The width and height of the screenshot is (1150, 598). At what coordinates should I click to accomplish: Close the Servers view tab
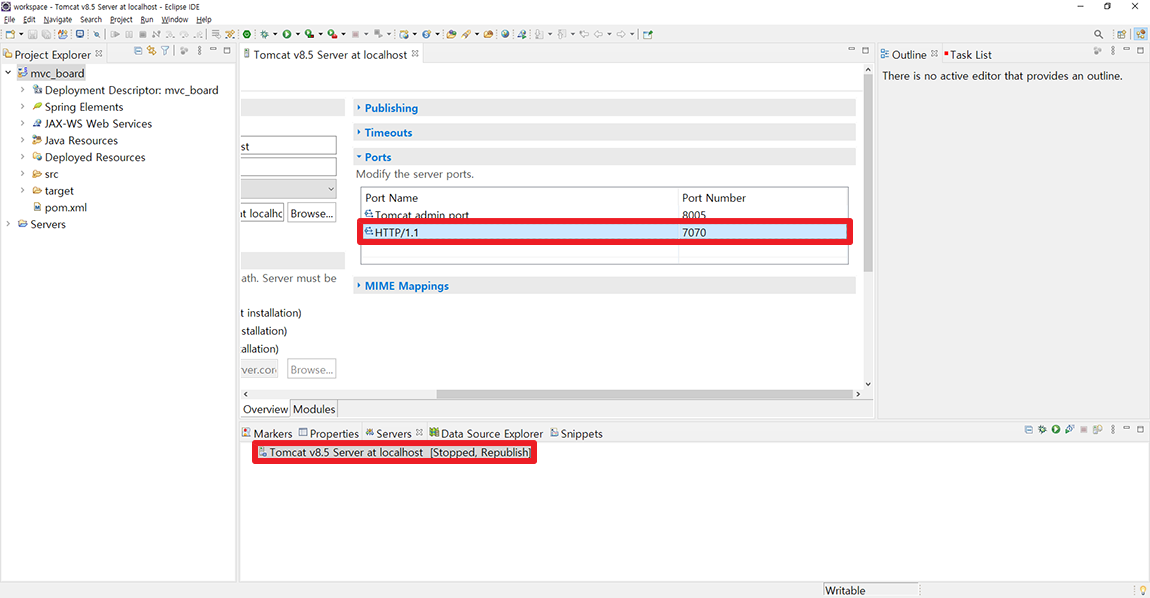(420, 433)
